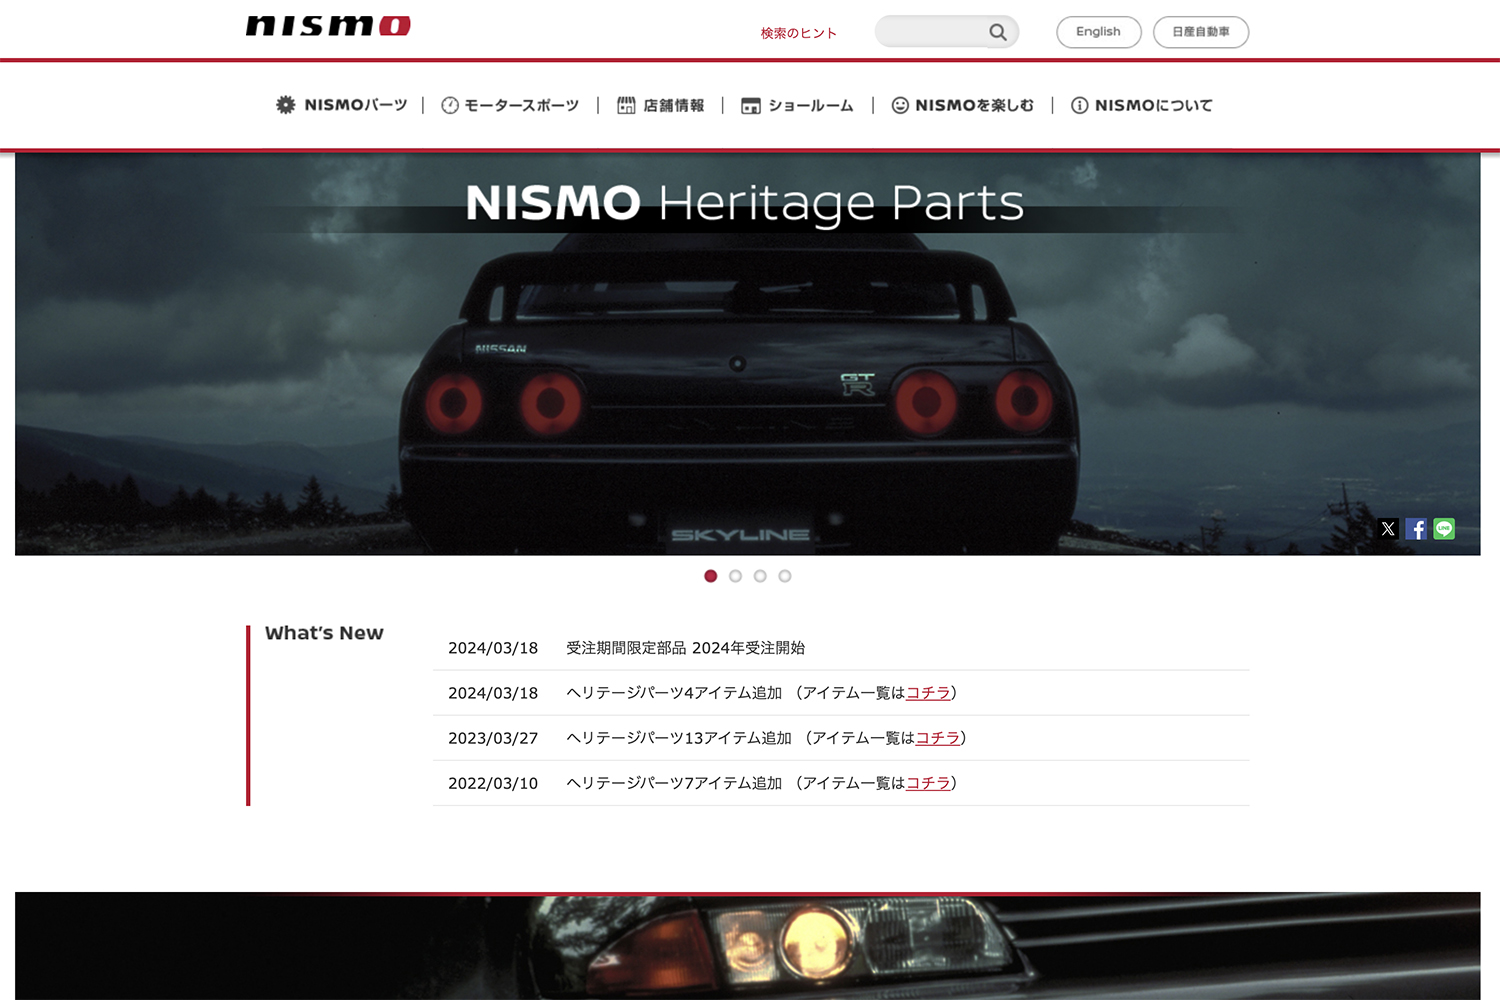This screenshot has height=1000, width=1500.
Task: Click the info icon beside NISMOについて
Action: pos(1080,105)
